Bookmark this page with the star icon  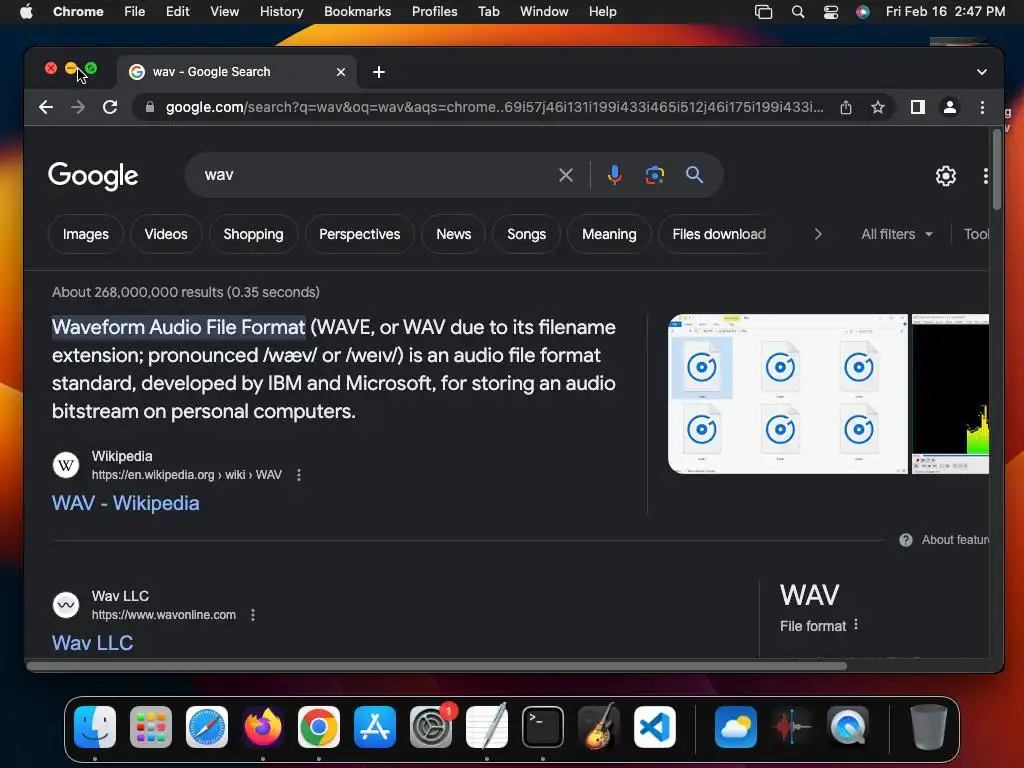pos(878,107)
